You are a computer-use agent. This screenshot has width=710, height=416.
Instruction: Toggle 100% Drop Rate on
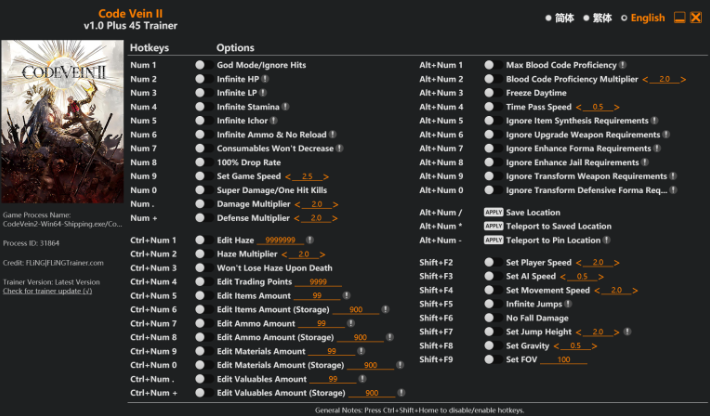pyautogui.click(x=204, y=162)
